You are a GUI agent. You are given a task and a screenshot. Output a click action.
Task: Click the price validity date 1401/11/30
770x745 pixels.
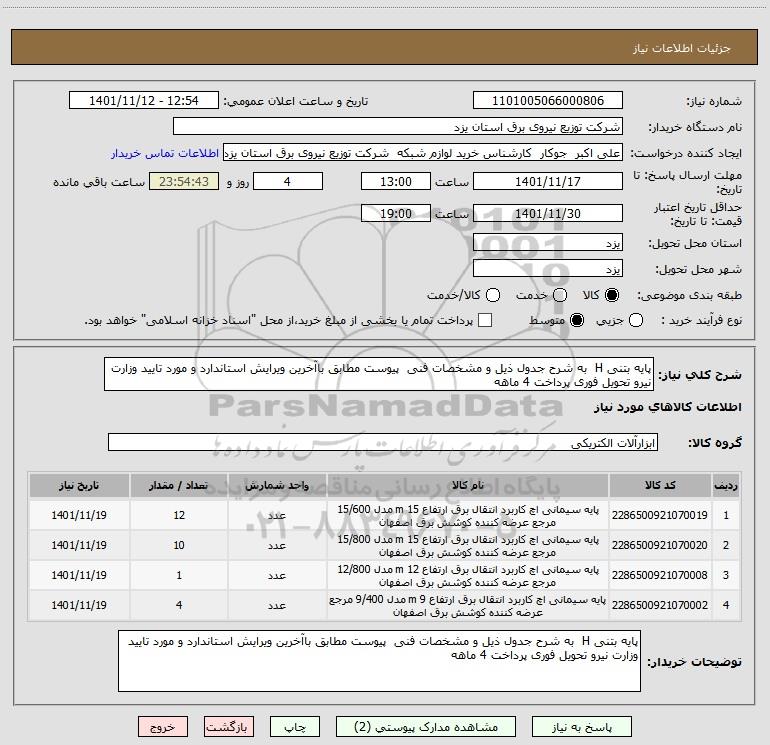[548, 213]
